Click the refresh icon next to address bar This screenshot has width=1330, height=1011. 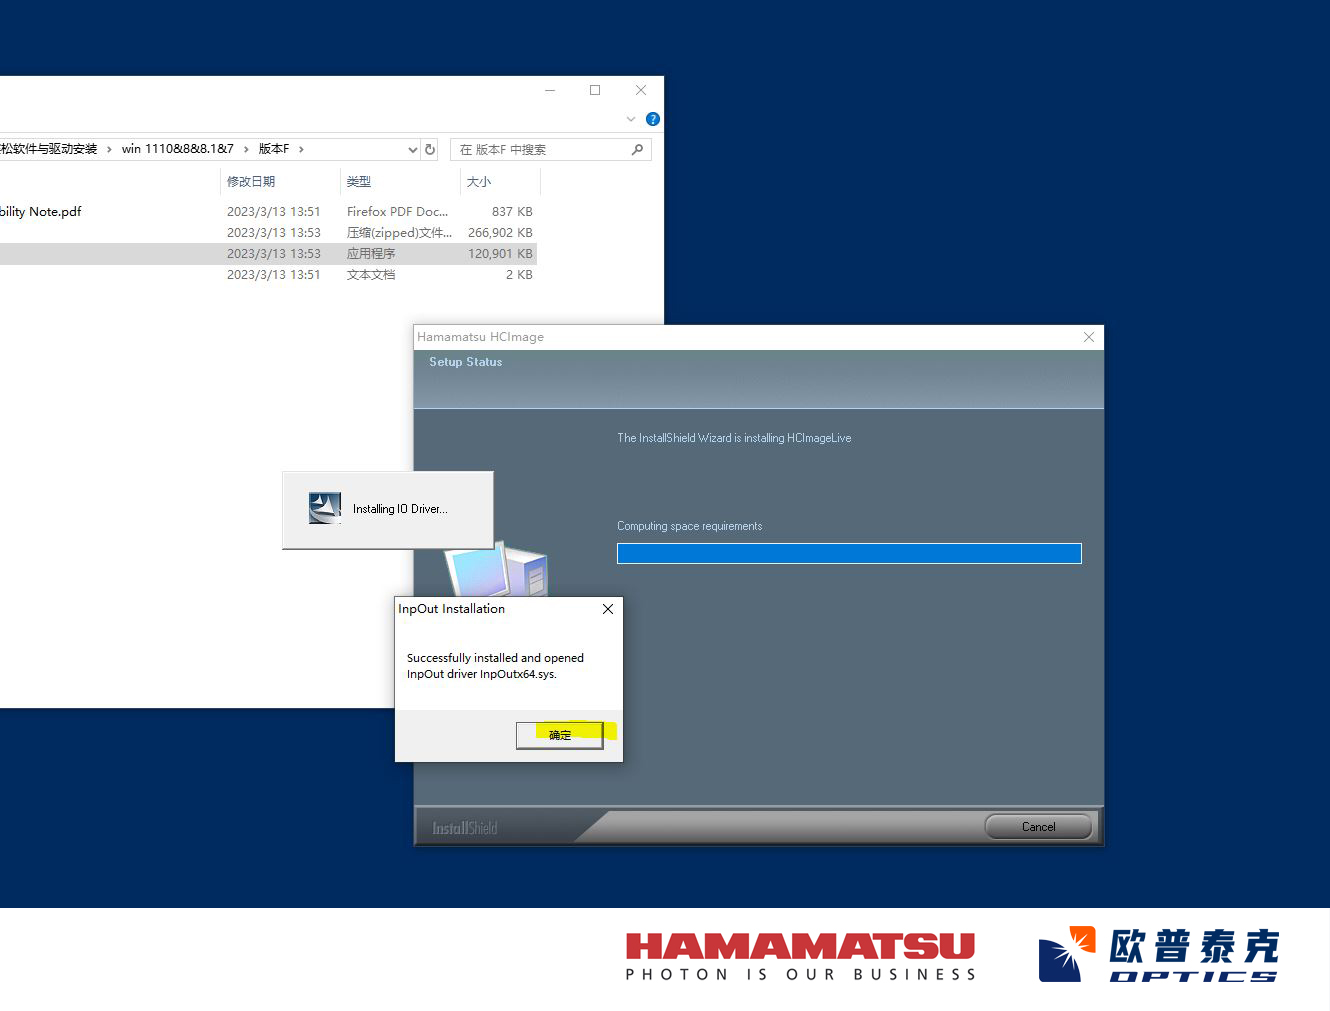tap(430, 149)
